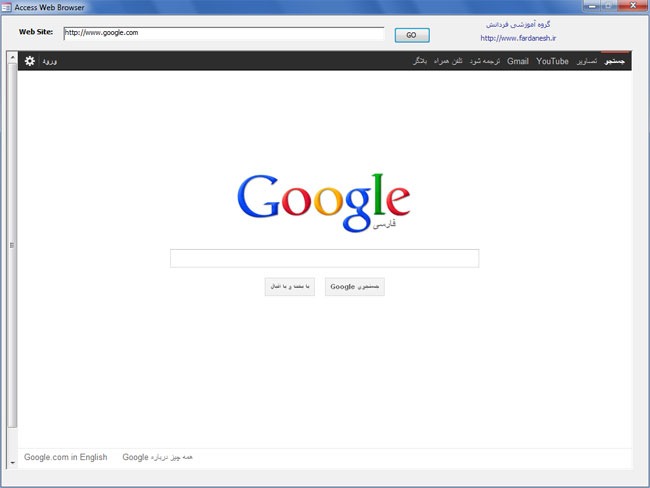The width and height of the screenshot is (650, 488).
Task: Open Google.com in English link
Action: point(65,457)
